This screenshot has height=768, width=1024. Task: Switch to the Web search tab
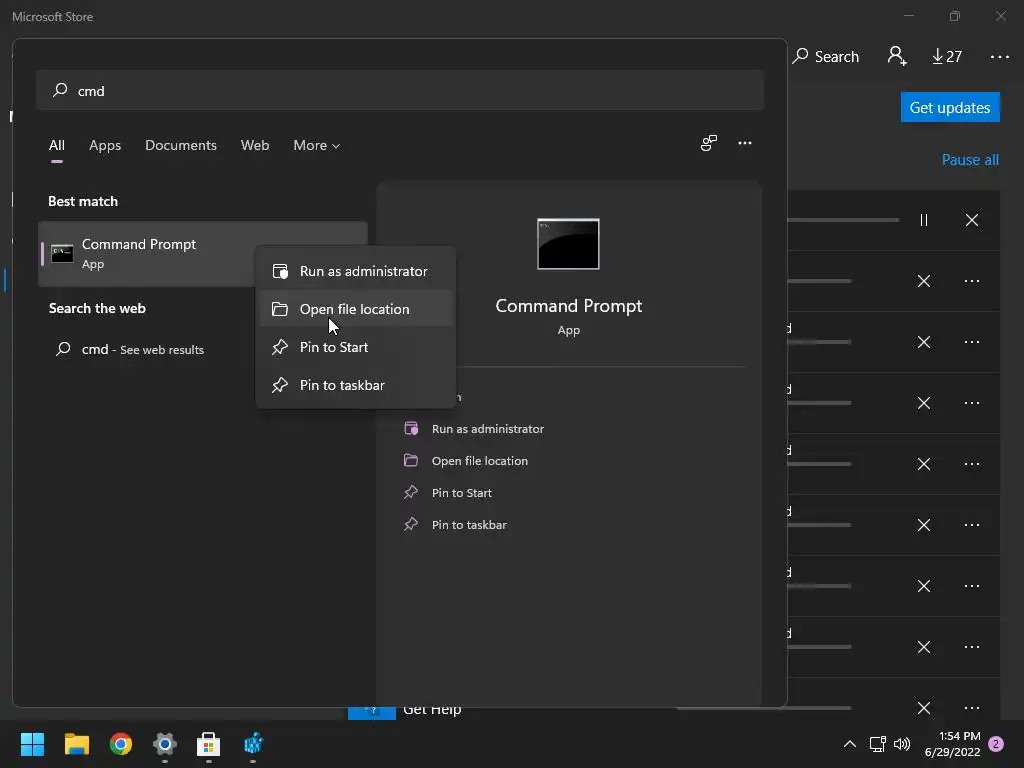(255, 145)
